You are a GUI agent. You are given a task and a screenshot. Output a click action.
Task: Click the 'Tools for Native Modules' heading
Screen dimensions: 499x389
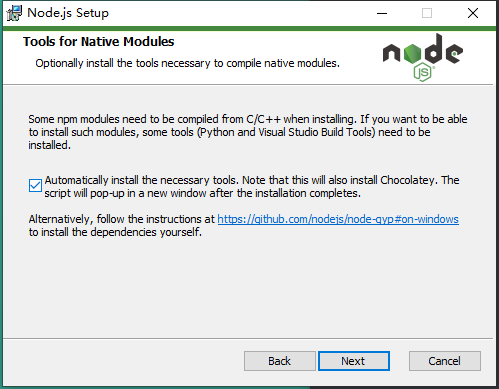point(98,42)
